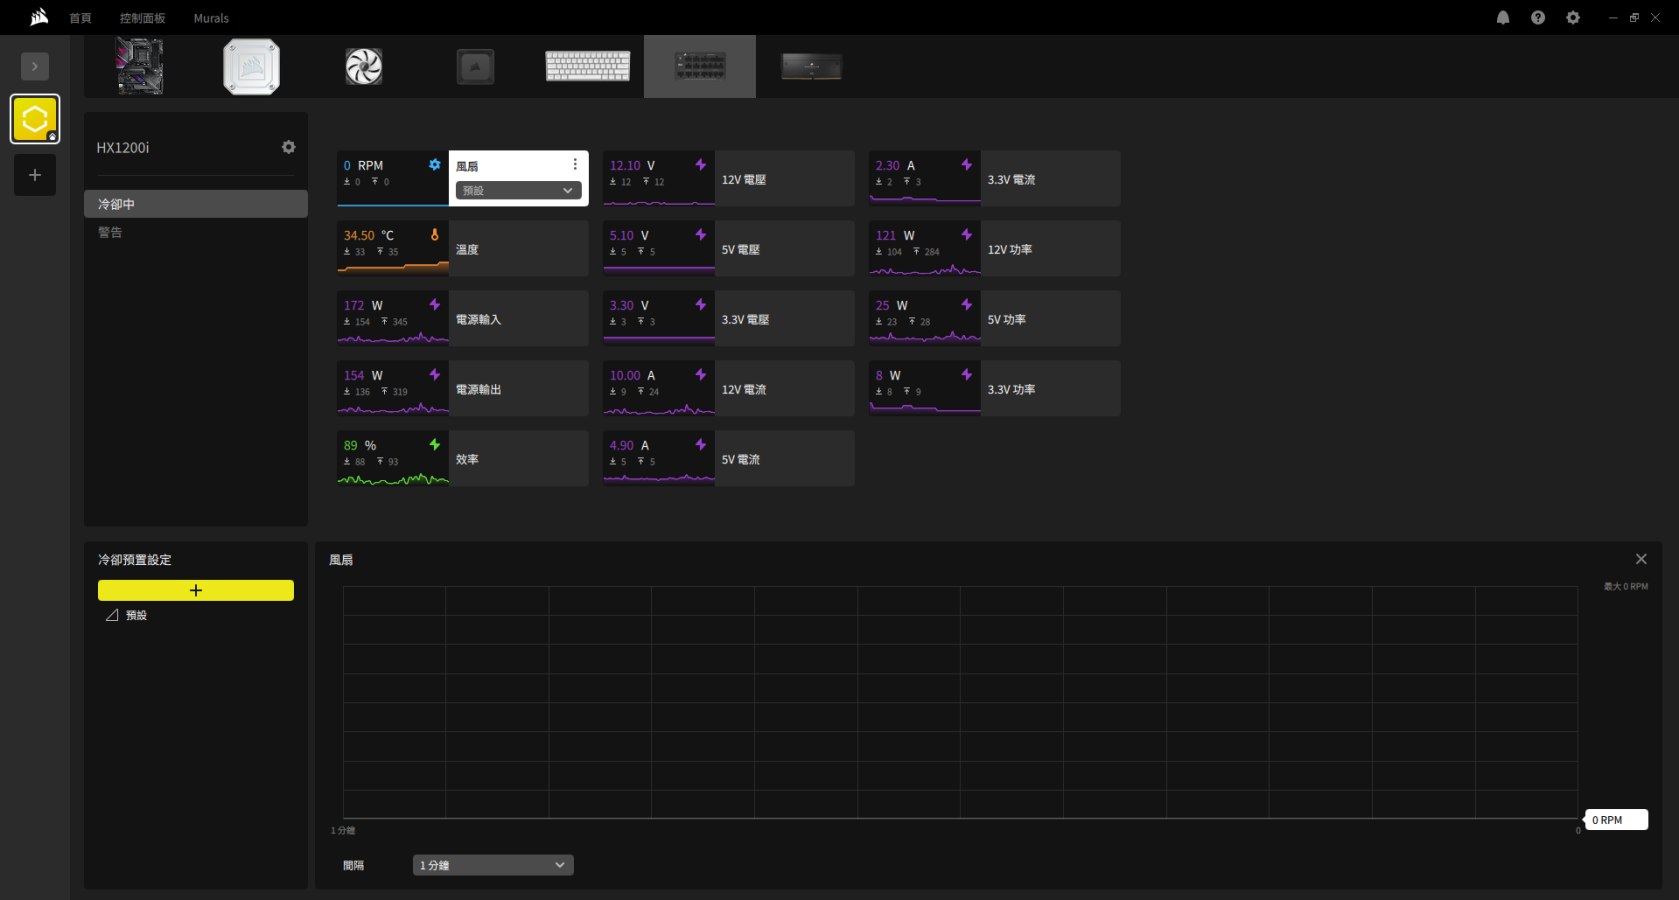
Task: Add a new cooling preset
Action: (x=196, y=590)
